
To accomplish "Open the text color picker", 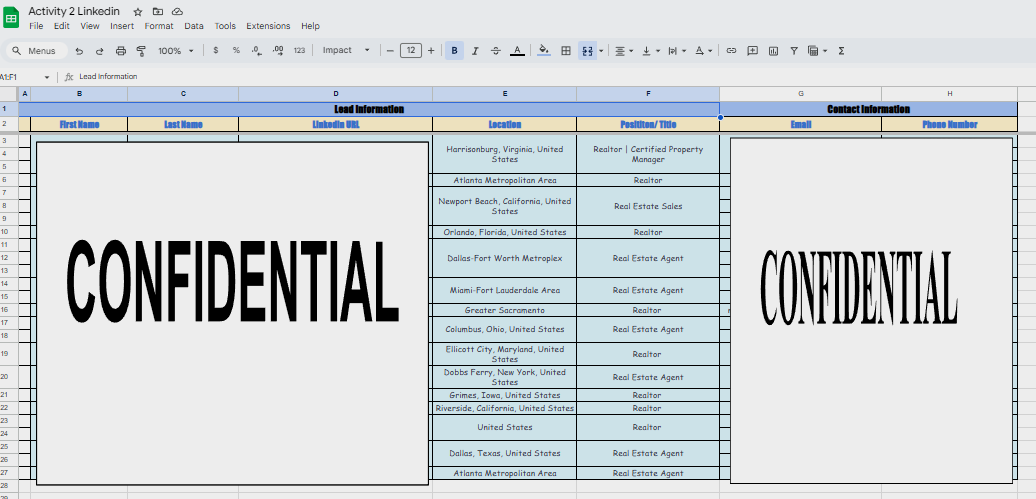I will pos(517,51).
